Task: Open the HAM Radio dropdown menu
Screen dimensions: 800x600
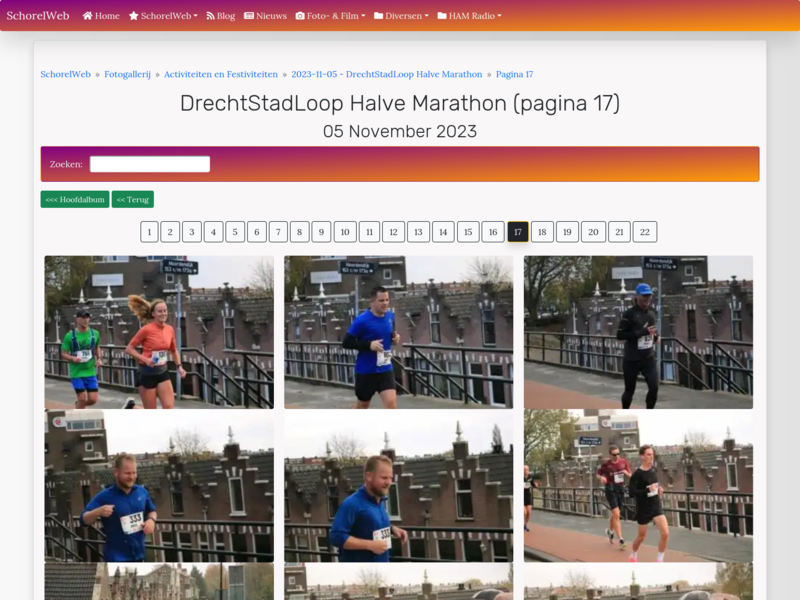Action: pyautogui.click(x=469, y=16)
